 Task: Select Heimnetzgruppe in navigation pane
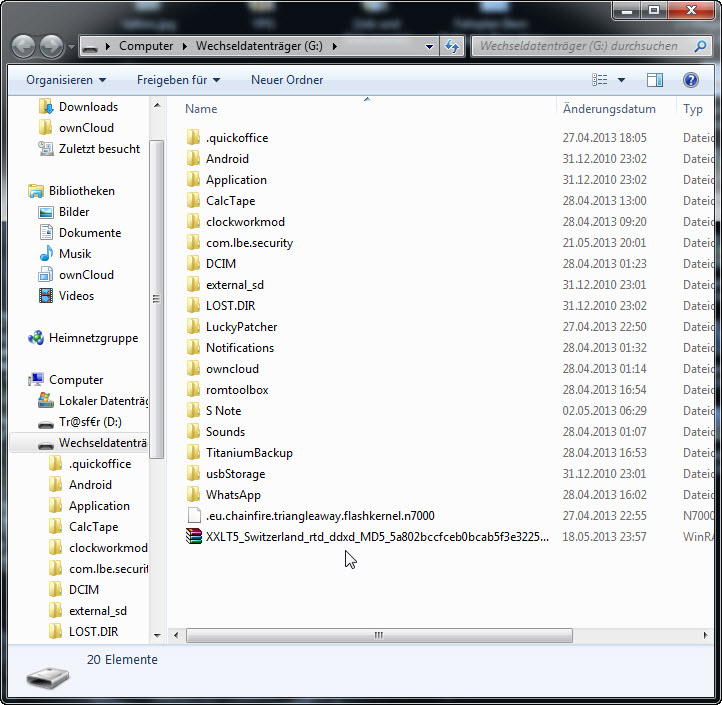pos(93,338)
